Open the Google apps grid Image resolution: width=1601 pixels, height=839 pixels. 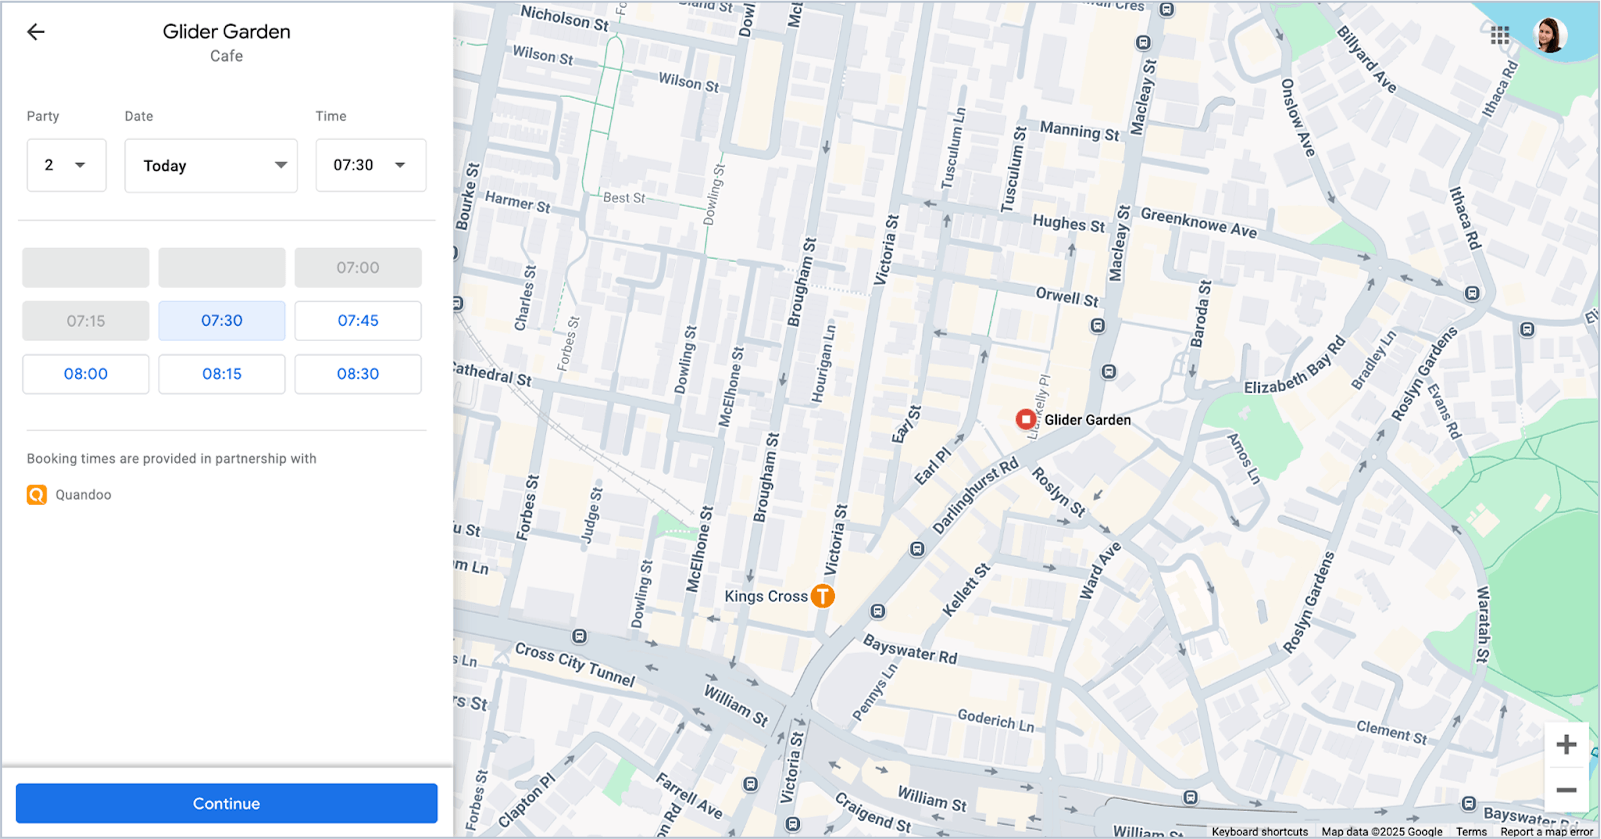tap(1499, 36)
